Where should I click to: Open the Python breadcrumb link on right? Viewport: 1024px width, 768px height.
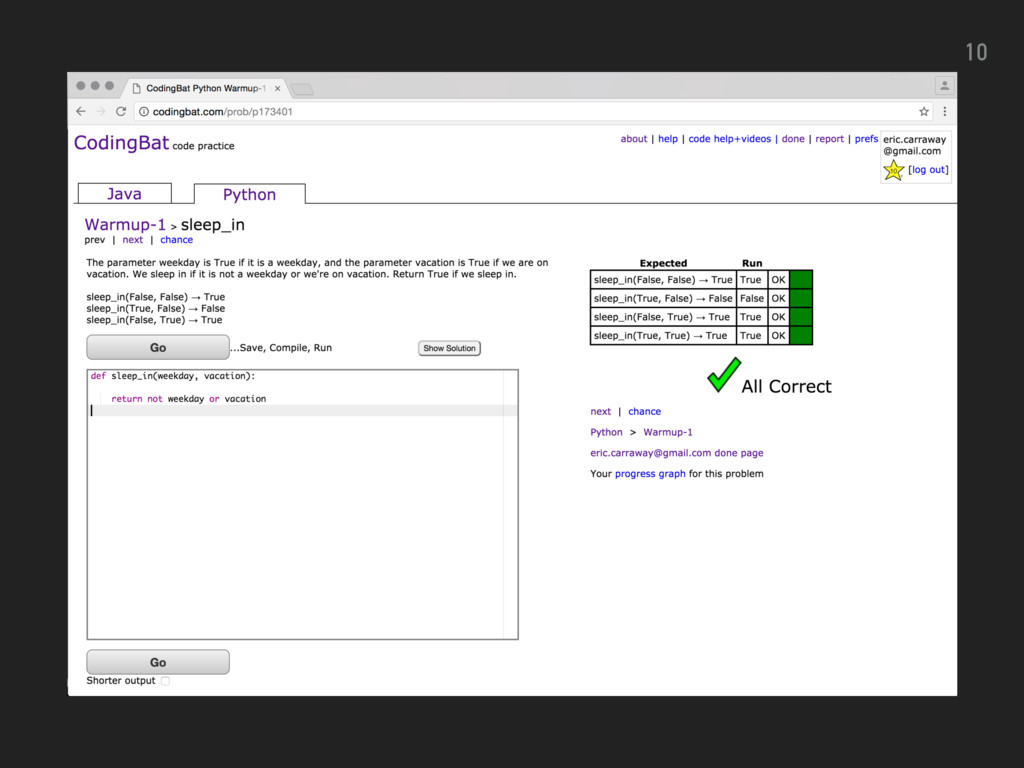coord(606,432)
